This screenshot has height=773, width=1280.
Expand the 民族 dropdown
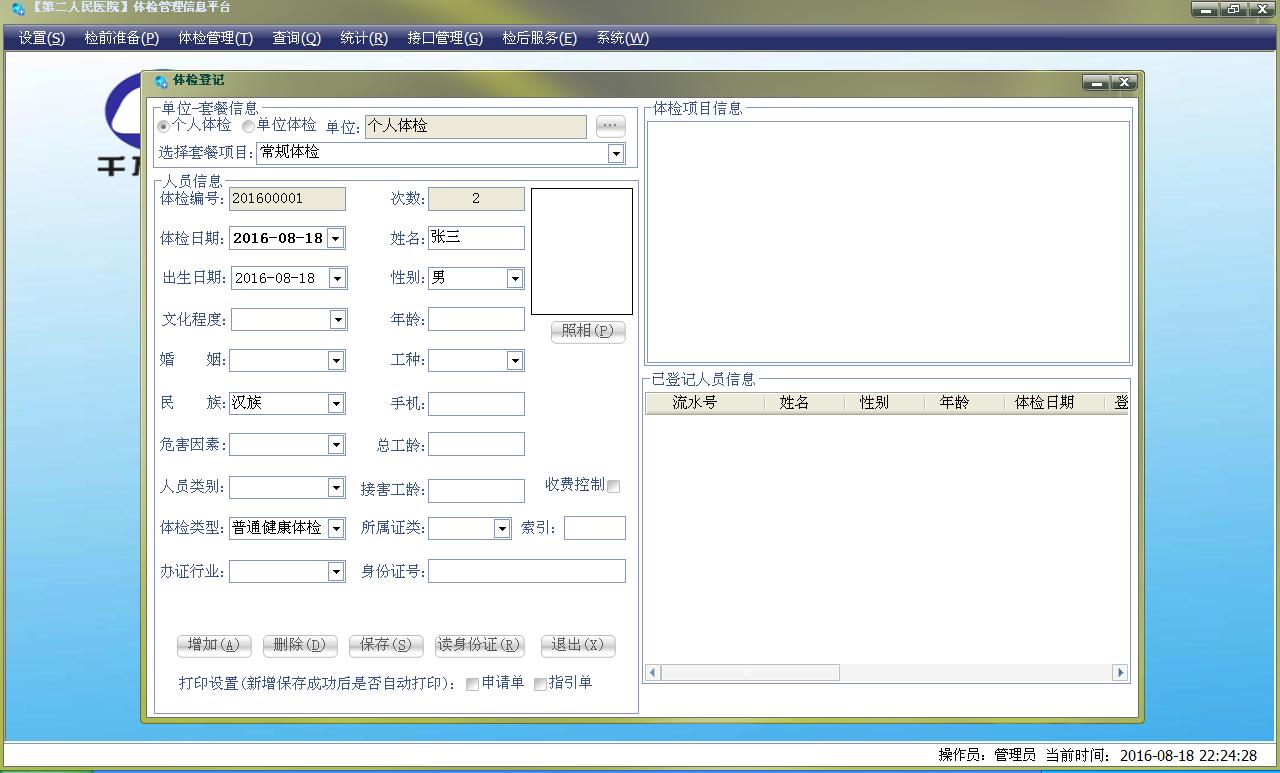pyautogui.click(x=336, y=403)
